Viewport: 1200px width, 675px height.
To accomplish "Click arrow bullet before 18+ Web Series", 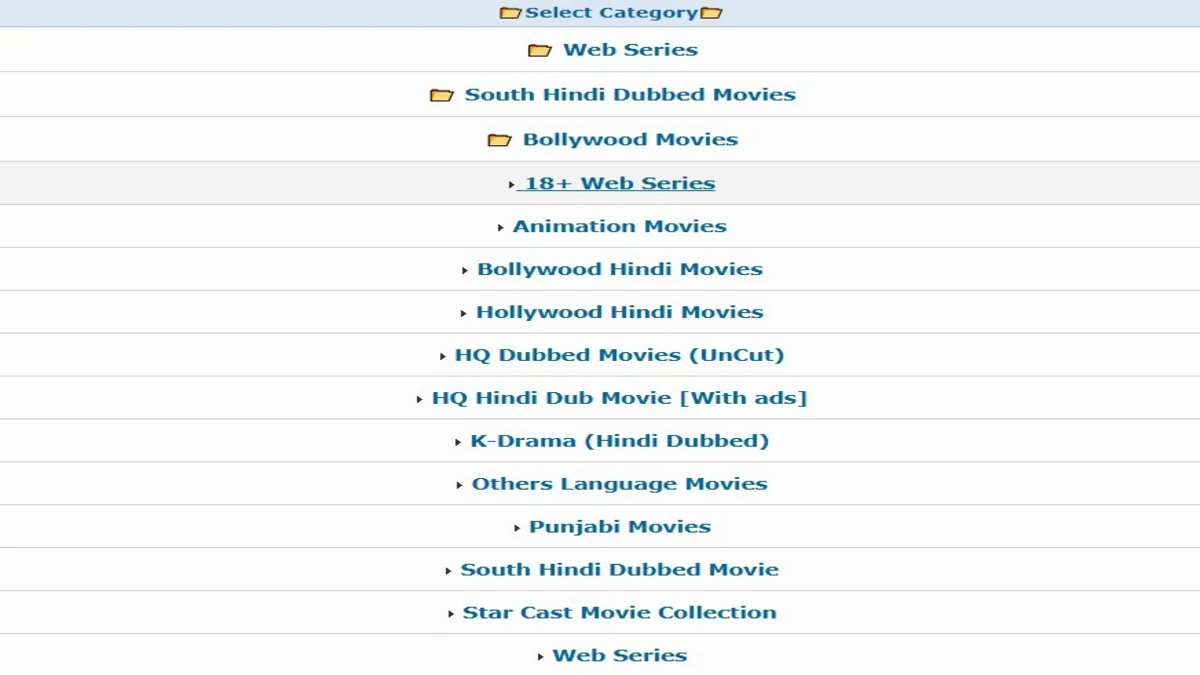I will pyautogui.click(x=512, y=185).
